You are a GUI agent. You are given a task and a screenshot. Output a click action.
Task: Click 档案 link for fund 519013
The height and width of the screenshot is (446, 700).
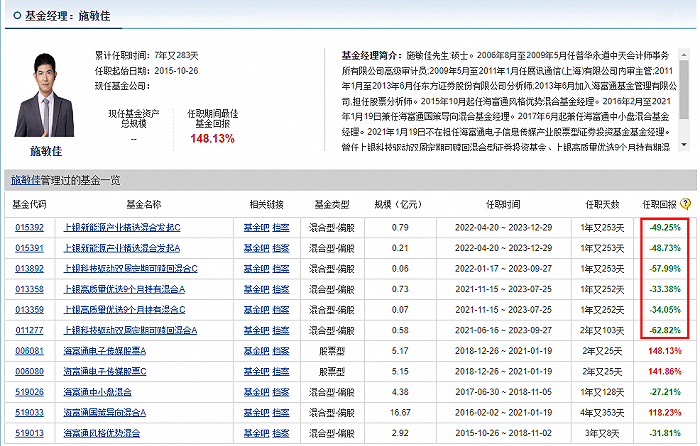click(x=281, y=433)
